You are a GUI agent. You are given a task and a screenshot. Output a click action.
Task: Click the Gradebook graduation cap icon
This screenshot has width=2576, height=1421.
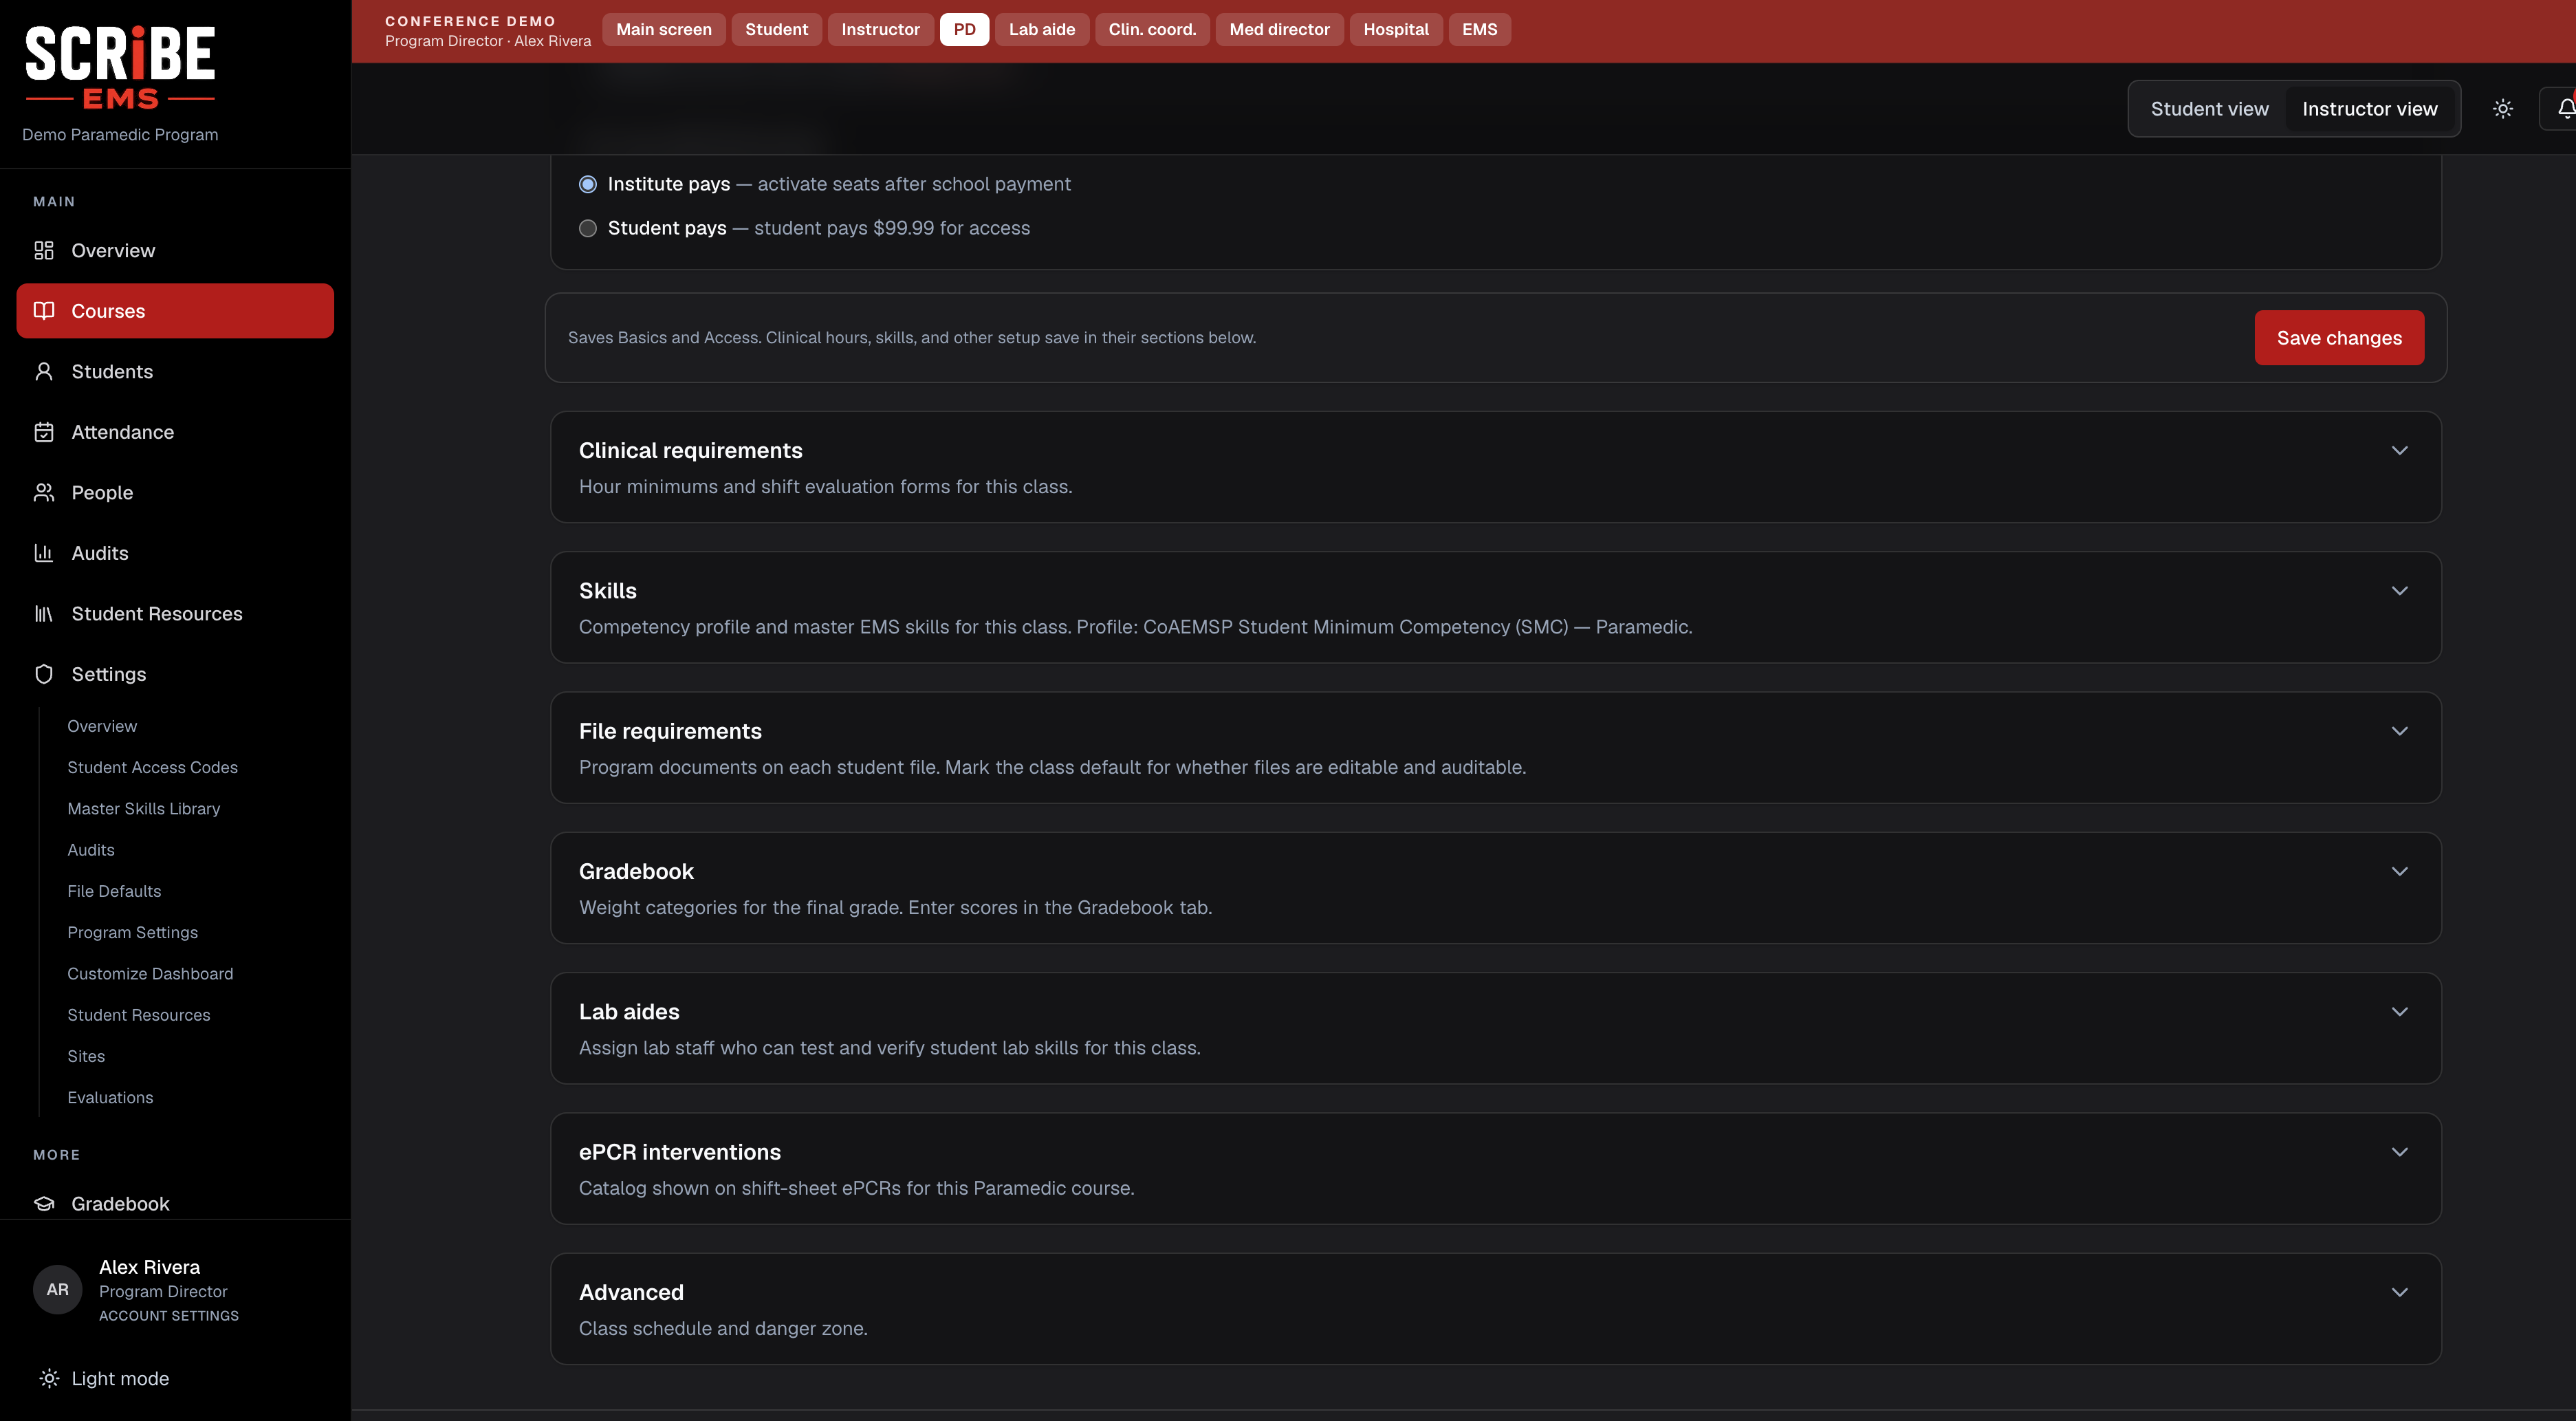click(44, 1204)
